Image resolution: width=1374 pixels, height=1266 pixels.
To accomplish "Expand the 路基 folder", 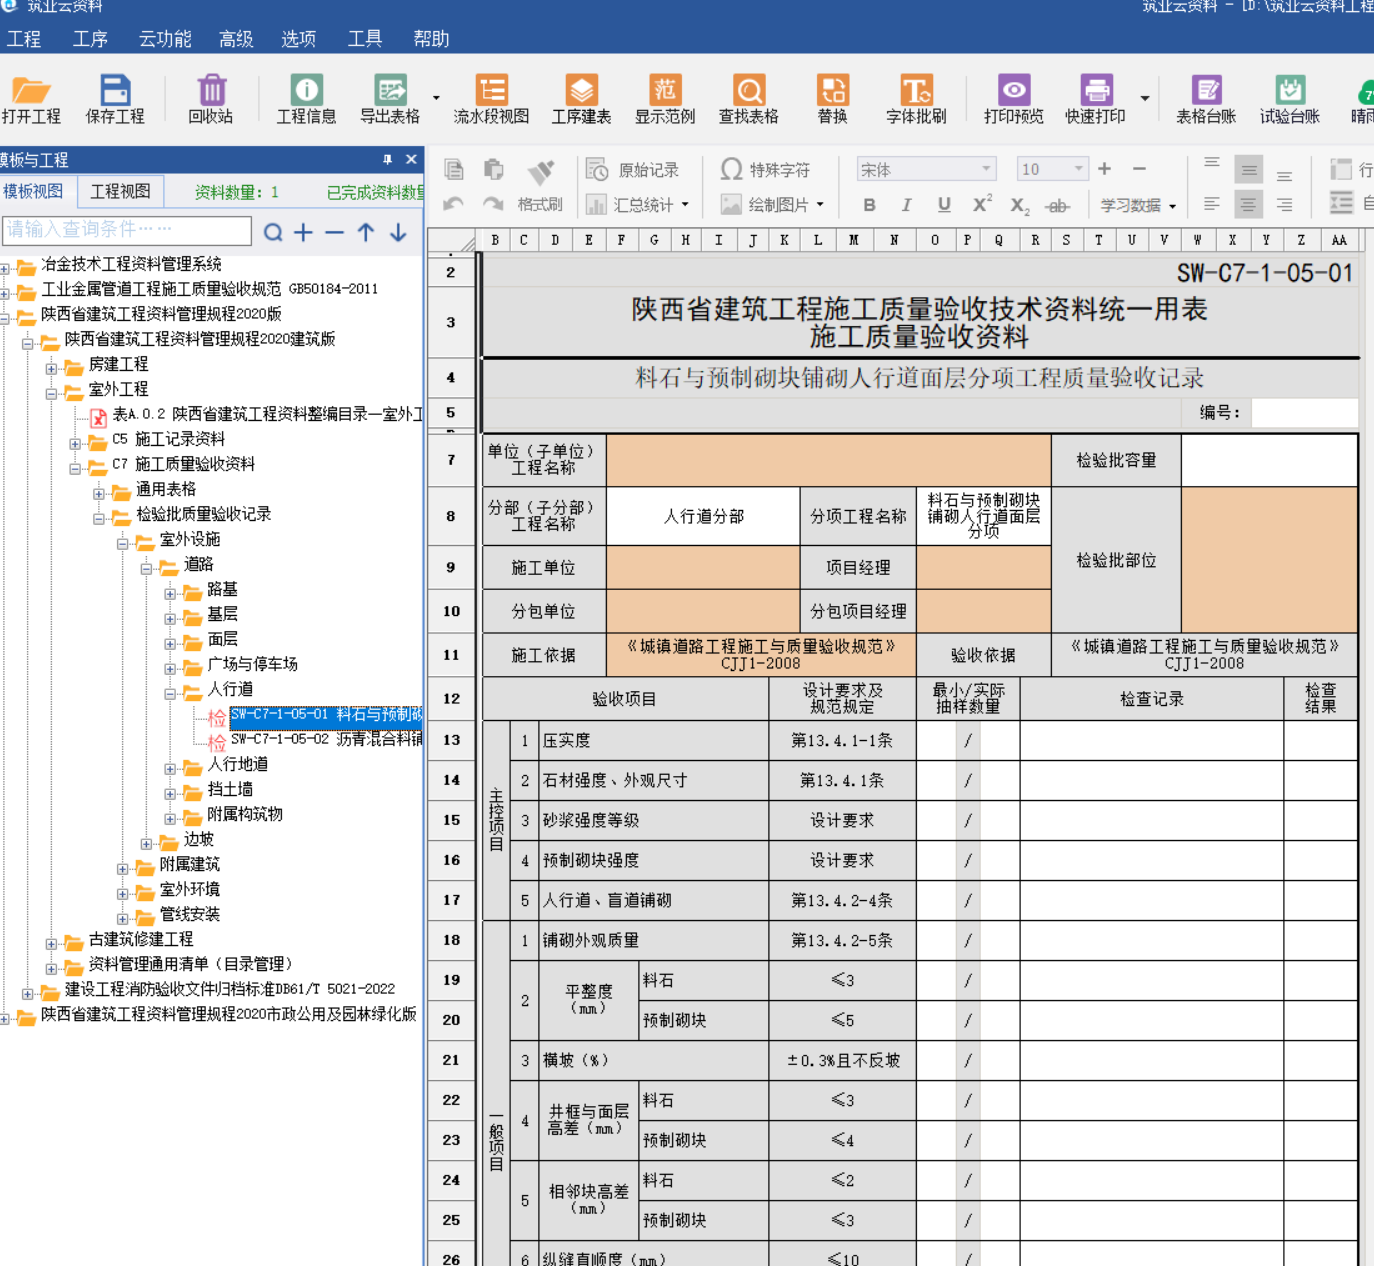I will [170, 594].
